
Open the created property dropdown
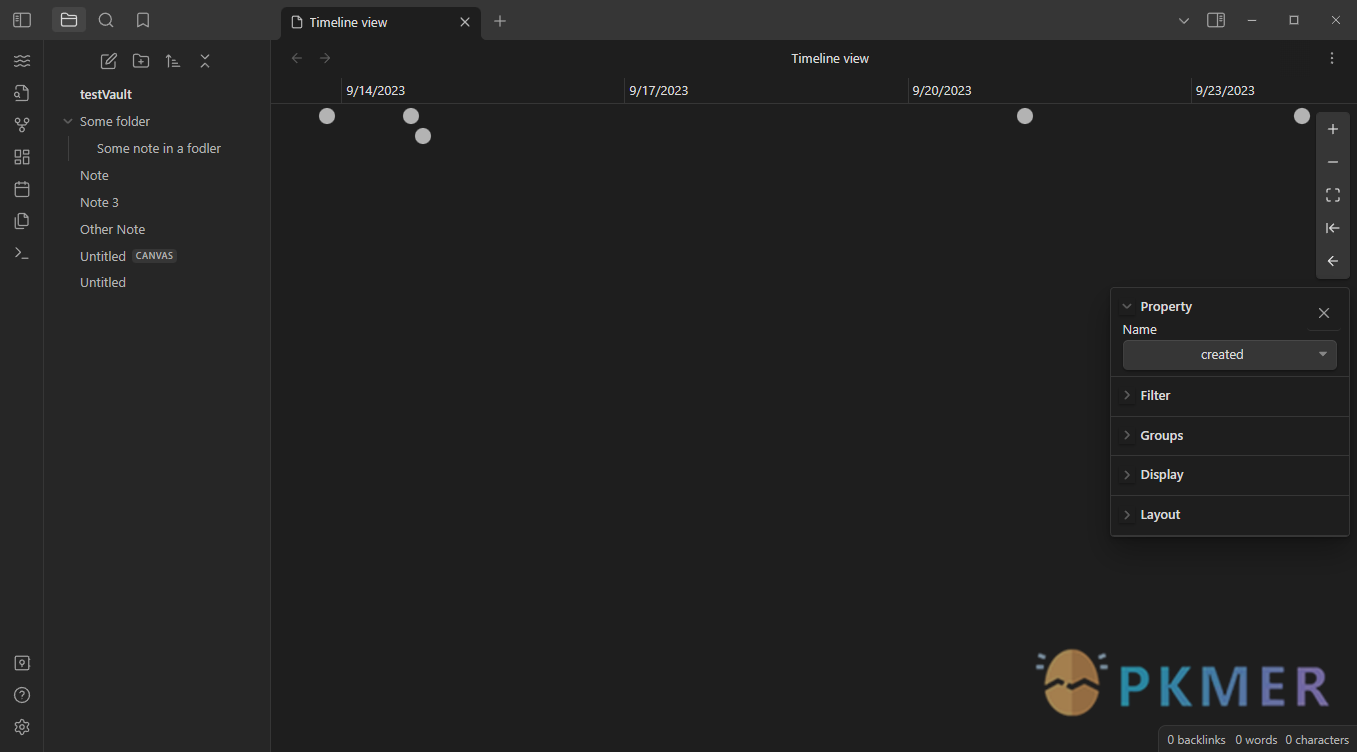click(1229, 354)
